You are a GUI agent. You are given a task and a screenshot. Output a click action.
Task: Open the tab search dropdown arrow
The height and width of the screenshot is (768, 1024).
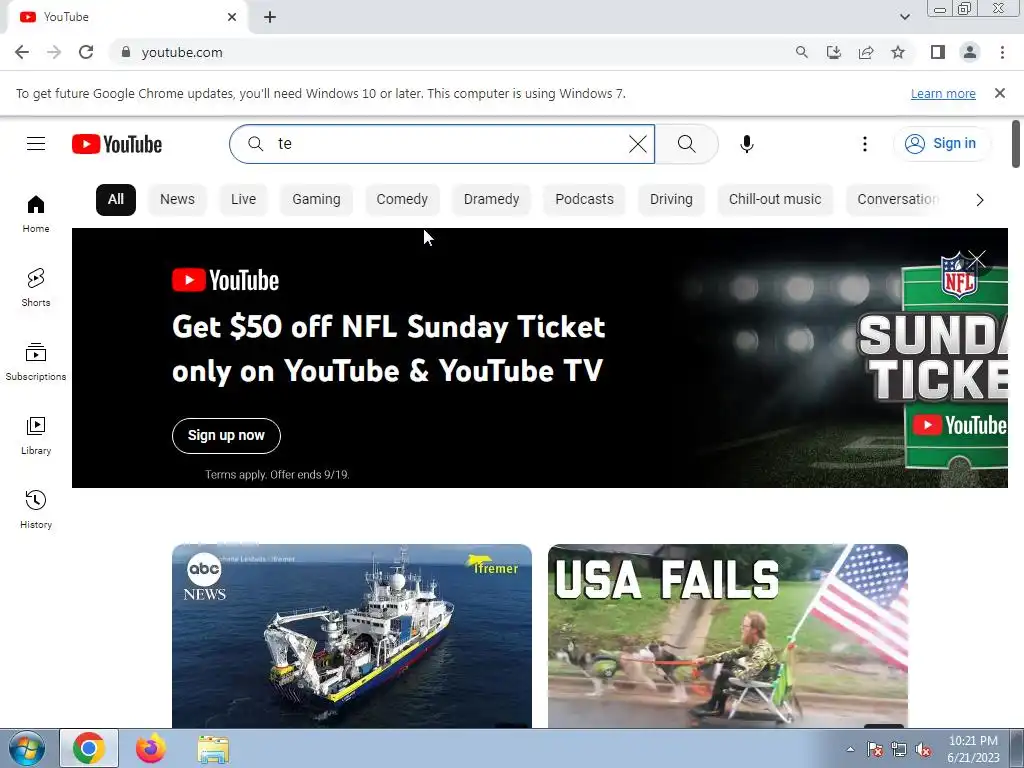[904, 17]
